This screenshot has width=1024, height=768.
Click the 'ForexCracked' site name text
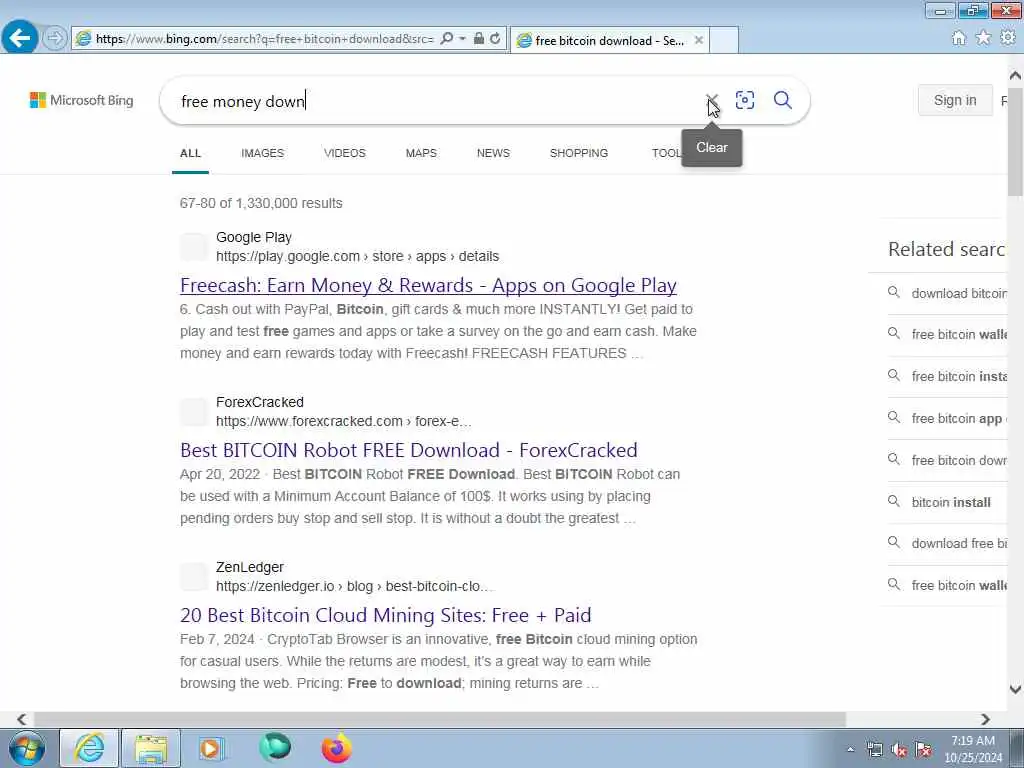(x=260, y=402)
